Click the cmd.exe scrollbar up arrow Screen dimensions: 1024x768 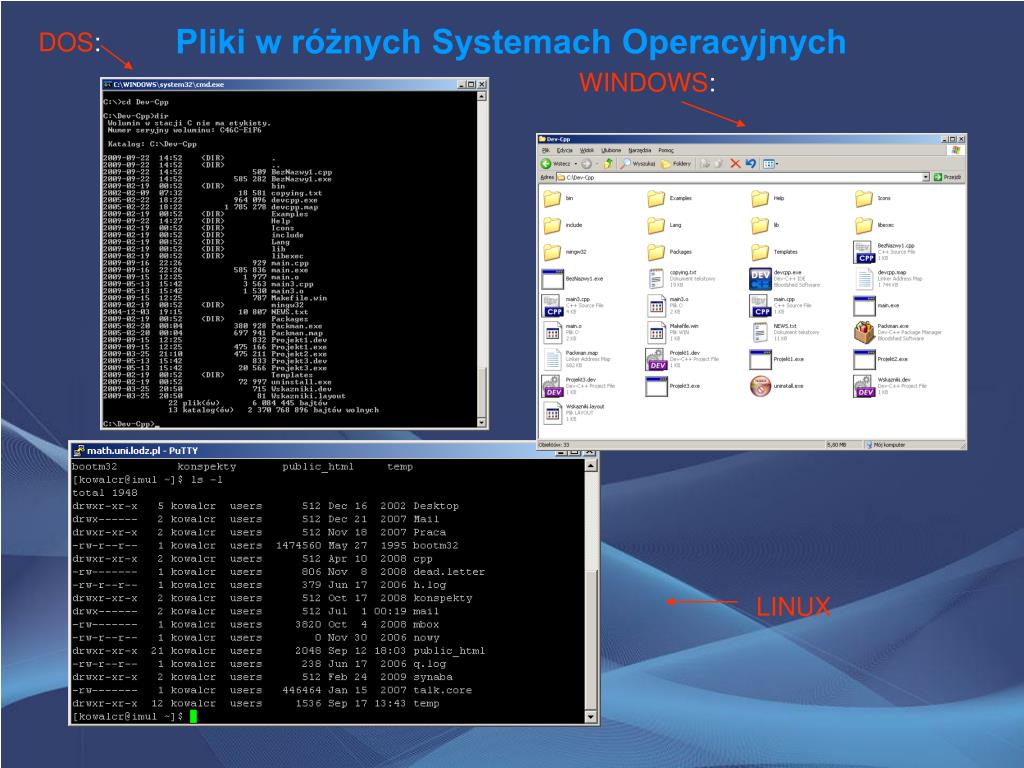point(481,96)
